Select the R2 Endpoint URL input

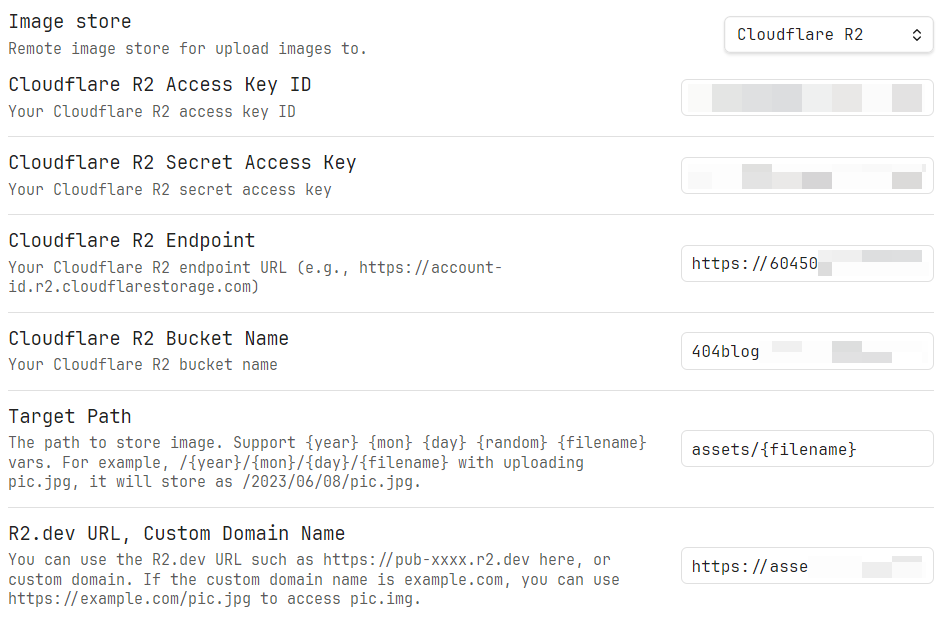point(807,264)
